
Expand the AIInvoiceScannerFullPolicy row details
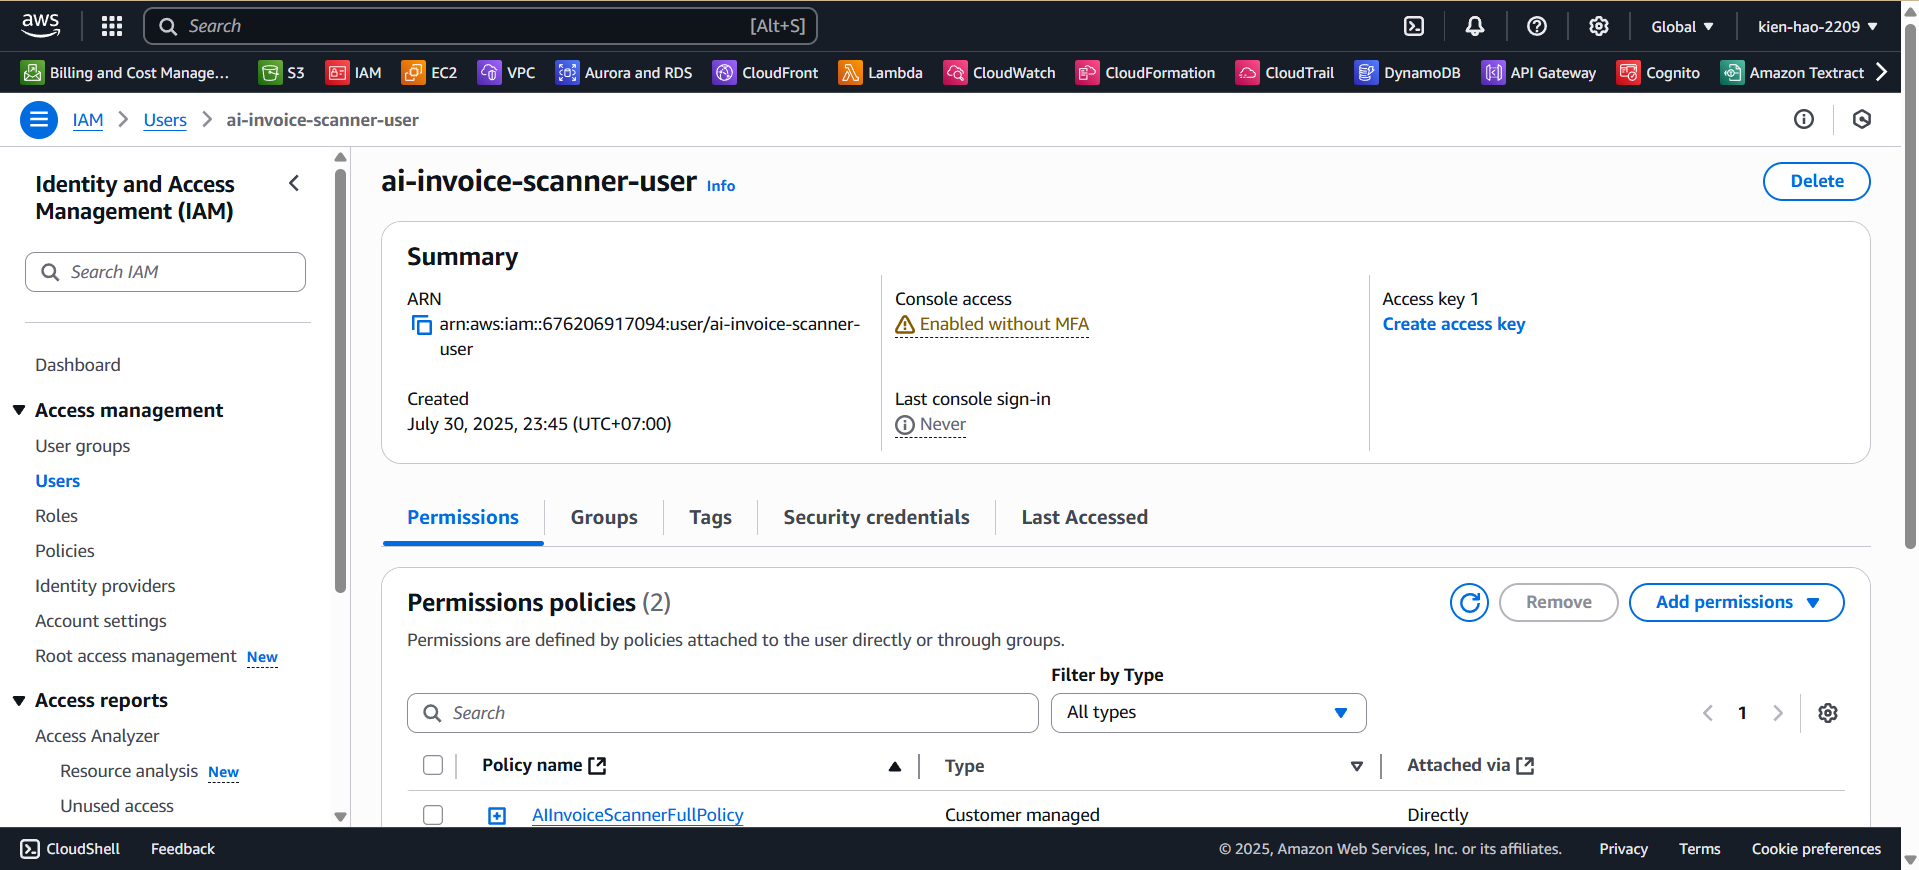click(497, 816)
